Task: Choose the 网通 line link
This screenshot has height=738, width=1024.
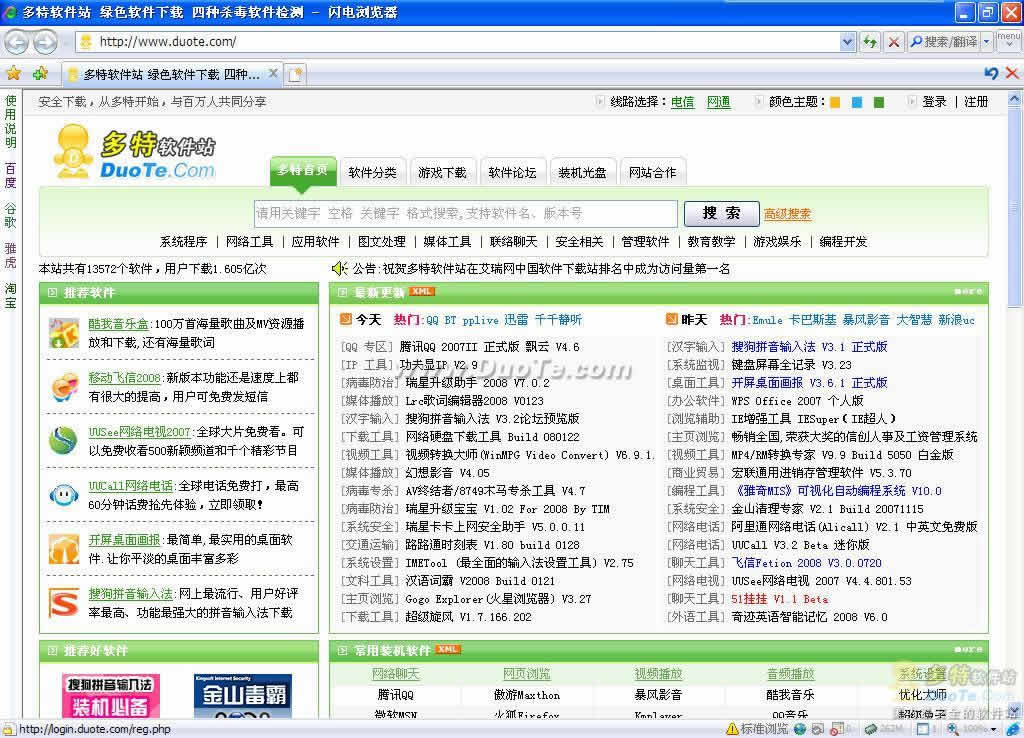Action: click(718, 102)
